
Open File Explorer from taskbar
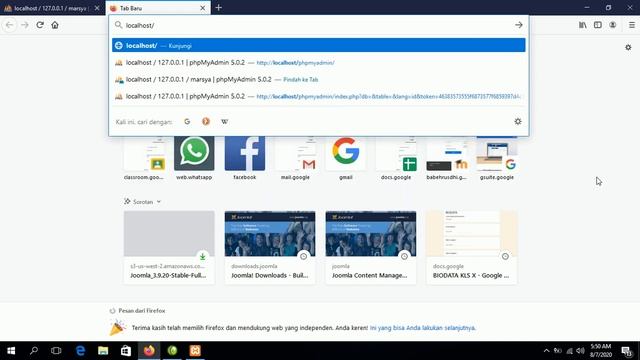103,351
